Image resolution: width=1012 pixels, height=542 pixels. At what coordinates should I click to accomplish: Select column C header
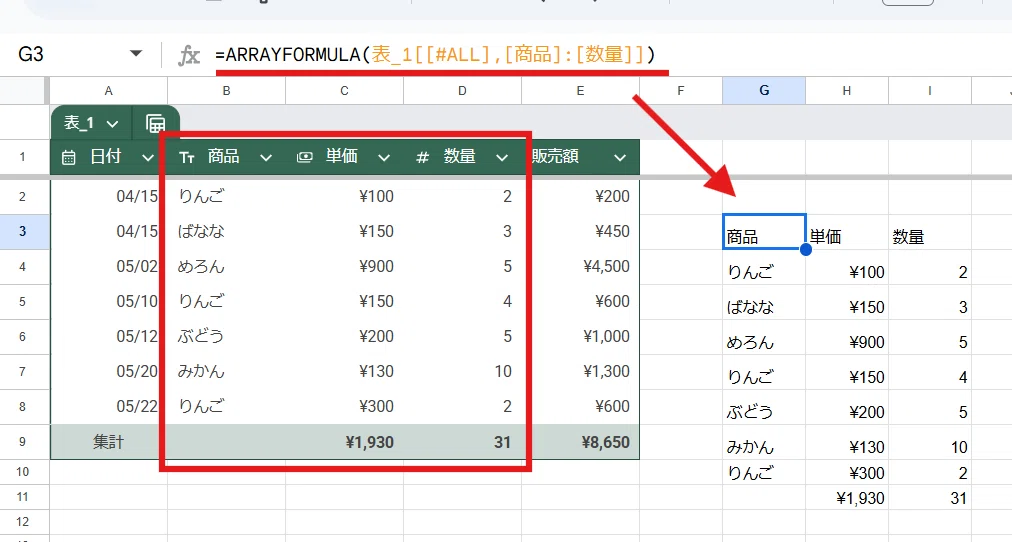[x=345, y=91]
